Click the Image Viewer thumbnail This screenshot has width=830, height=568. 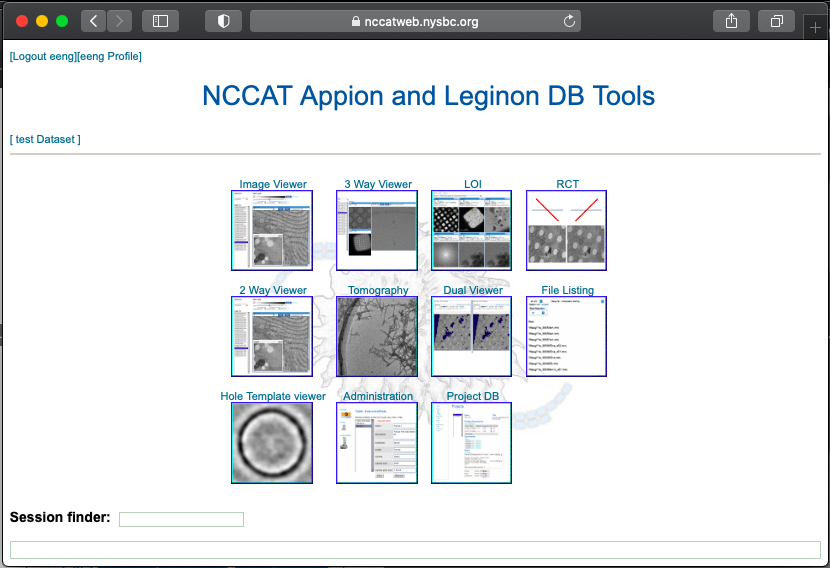point(272,230)
